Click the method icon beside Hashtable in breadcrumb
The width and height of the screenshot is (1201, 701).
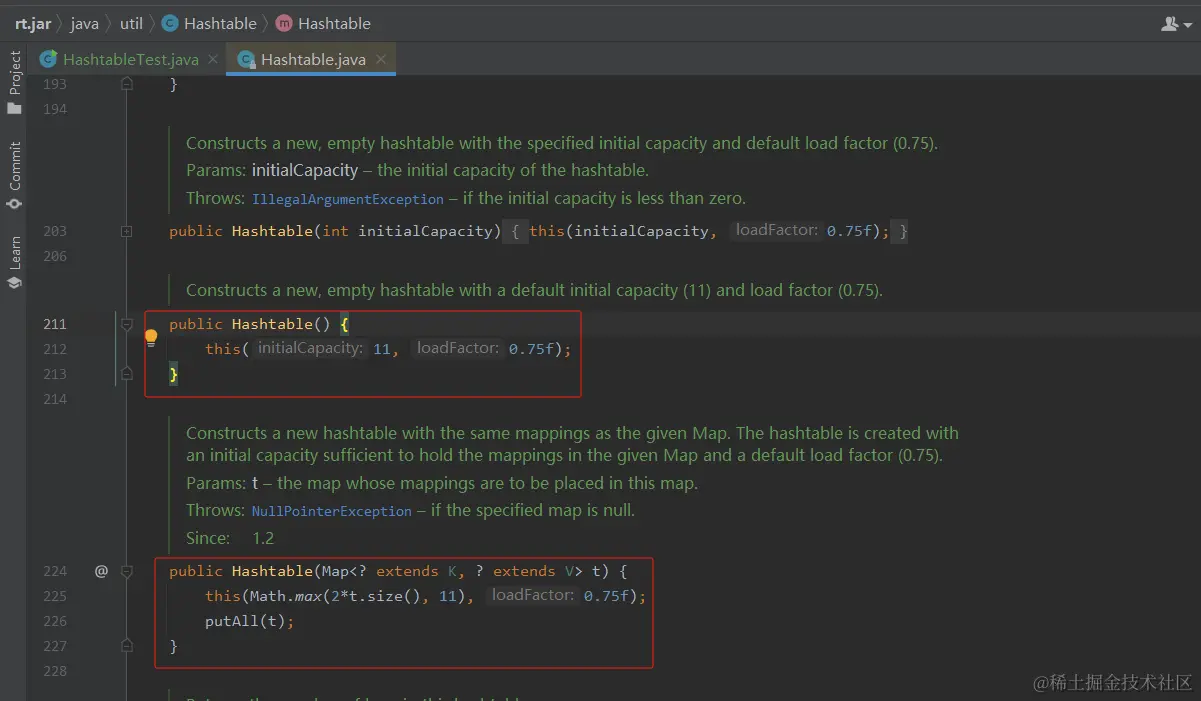pos(283,23)
